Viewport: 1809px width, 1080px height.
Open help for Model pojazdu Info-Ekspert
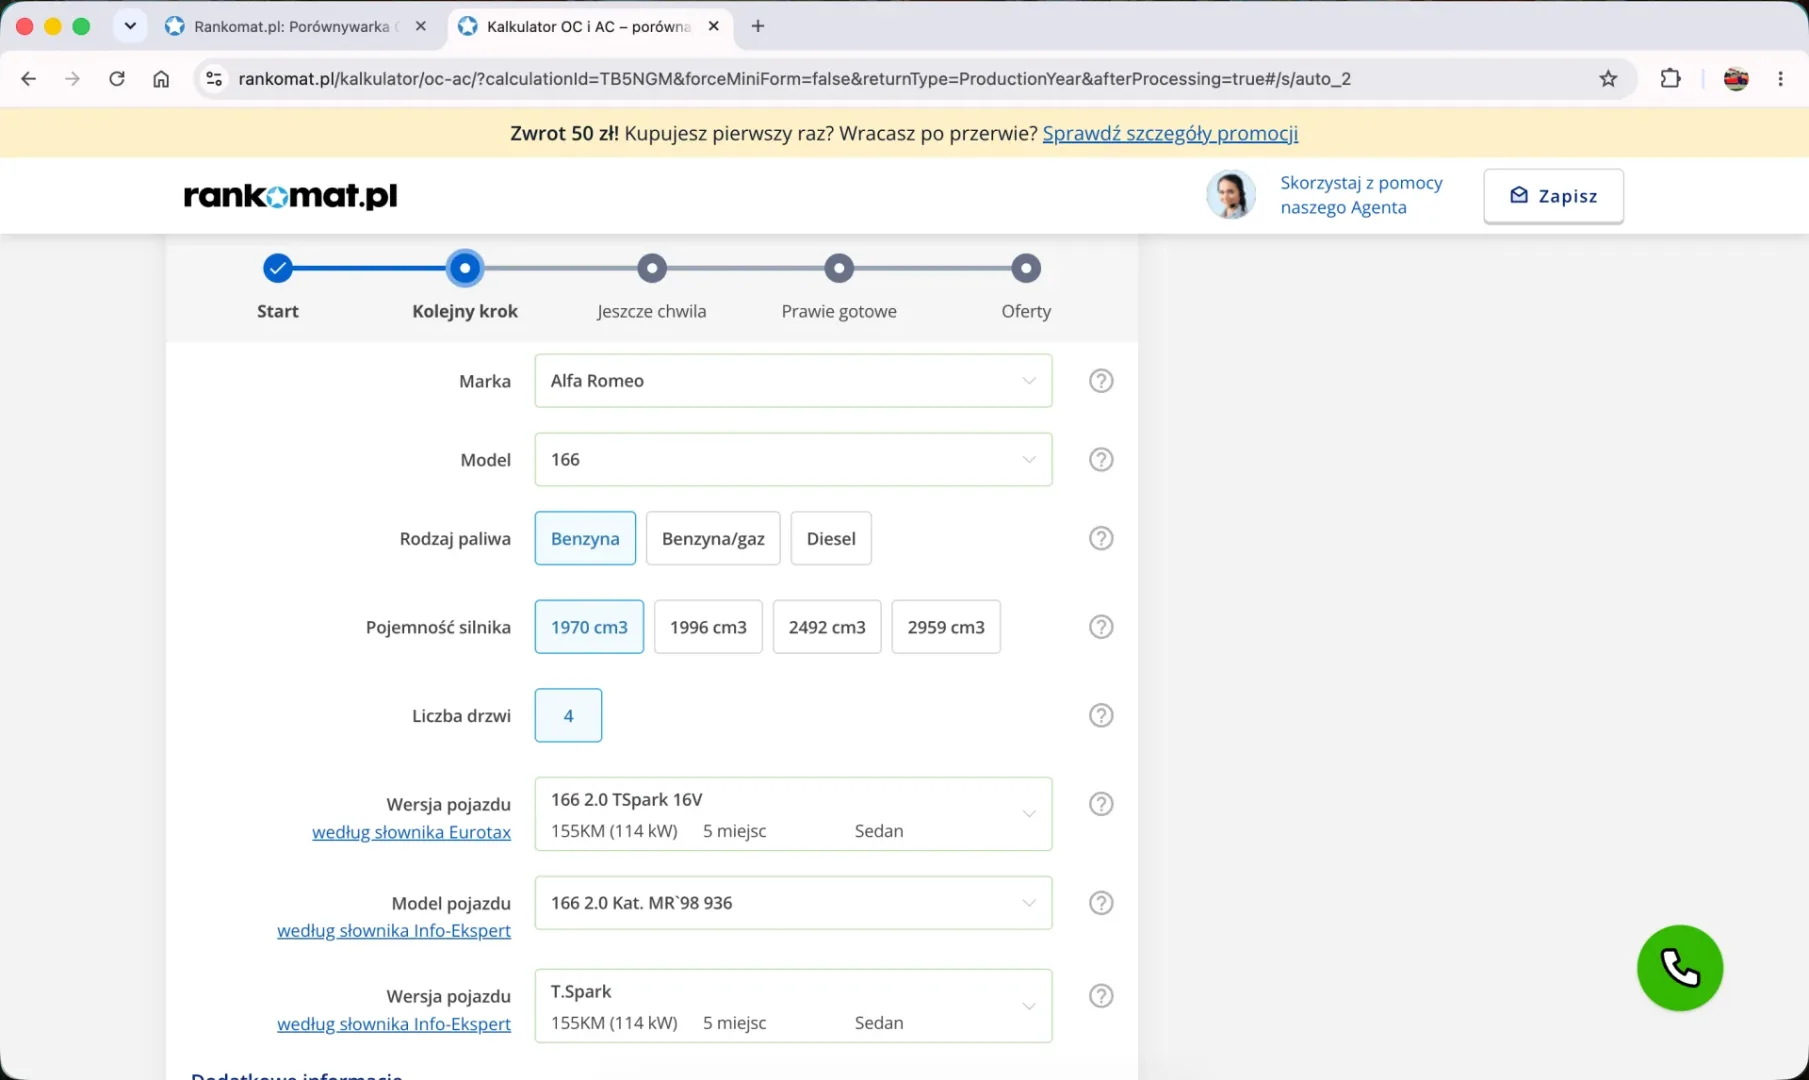point(1101,904)
